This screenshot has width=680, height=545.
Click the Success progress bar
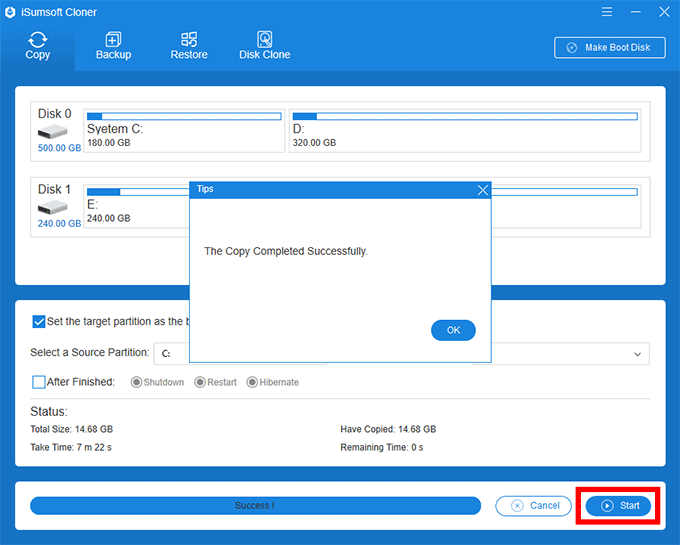(x=255, y=506)
